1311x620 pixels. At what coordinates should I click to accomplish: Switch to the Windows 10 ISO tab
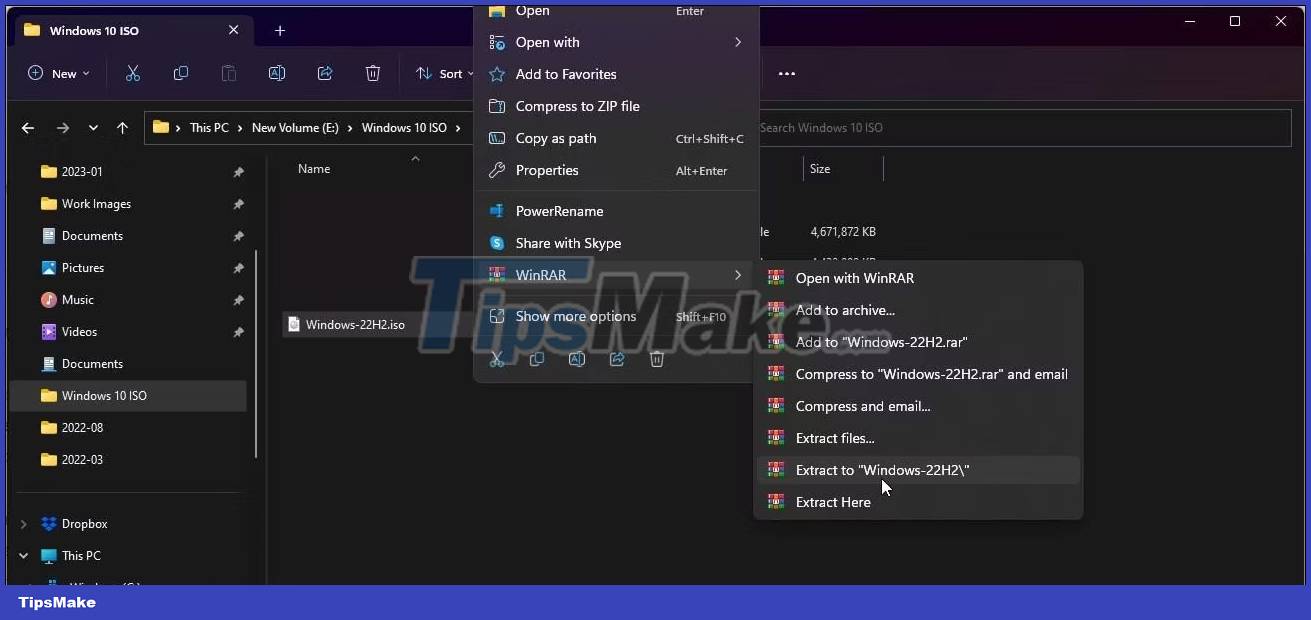point(94,31)
